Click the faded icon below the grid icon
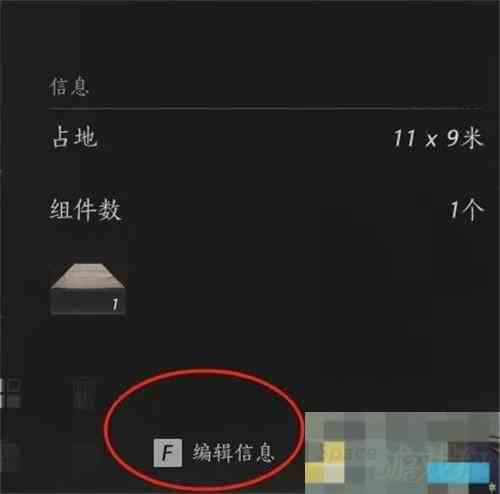 (x=11, y=457)
